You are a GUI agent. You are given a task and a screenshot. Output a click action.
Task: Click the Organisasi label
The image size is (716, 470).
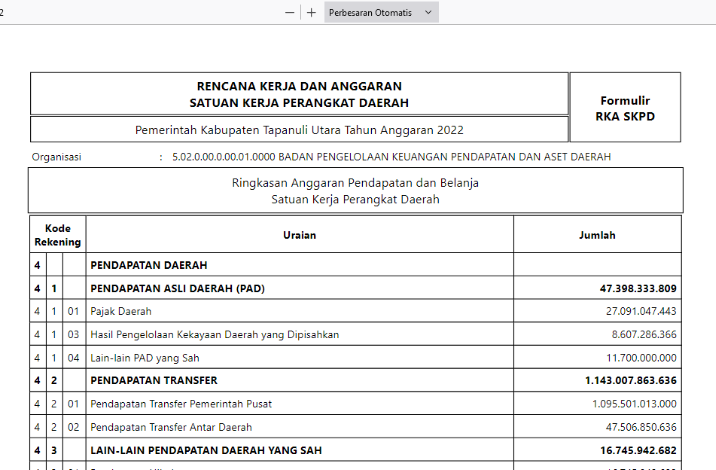point(56,157)
